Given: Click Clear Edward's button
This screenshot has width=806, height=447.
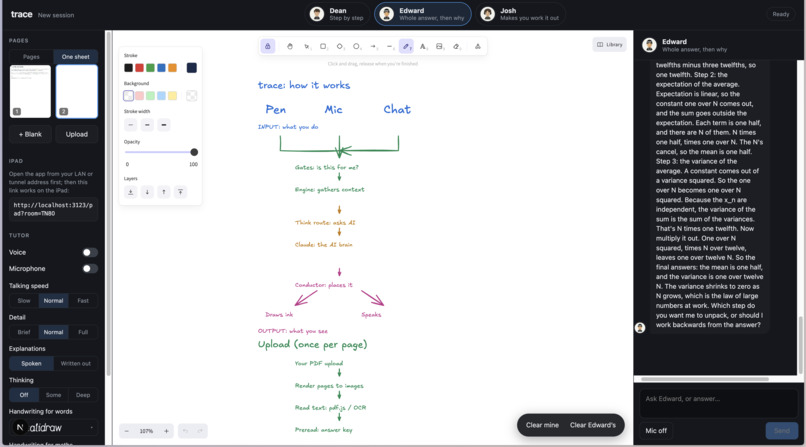Looking at the screenshot, I should click(593, 425).
